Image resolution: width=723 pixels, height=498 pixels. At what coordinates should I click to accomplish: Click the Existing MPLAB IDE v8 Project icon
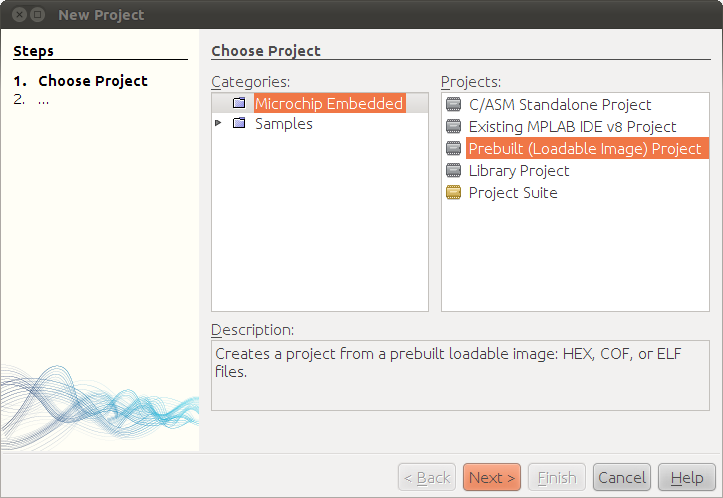pyautogui.click(x=453, y=126)
